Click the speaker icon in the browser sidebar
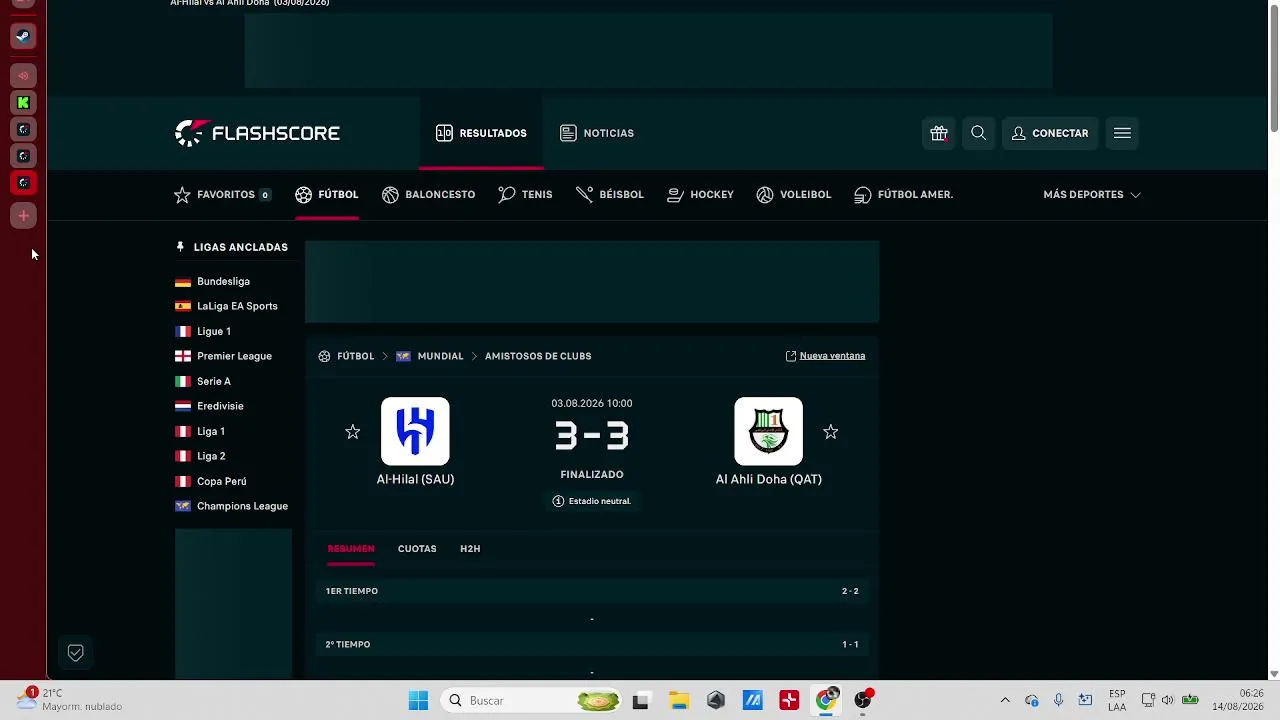The image size is (1280, 720). click(x=23, y=75)
